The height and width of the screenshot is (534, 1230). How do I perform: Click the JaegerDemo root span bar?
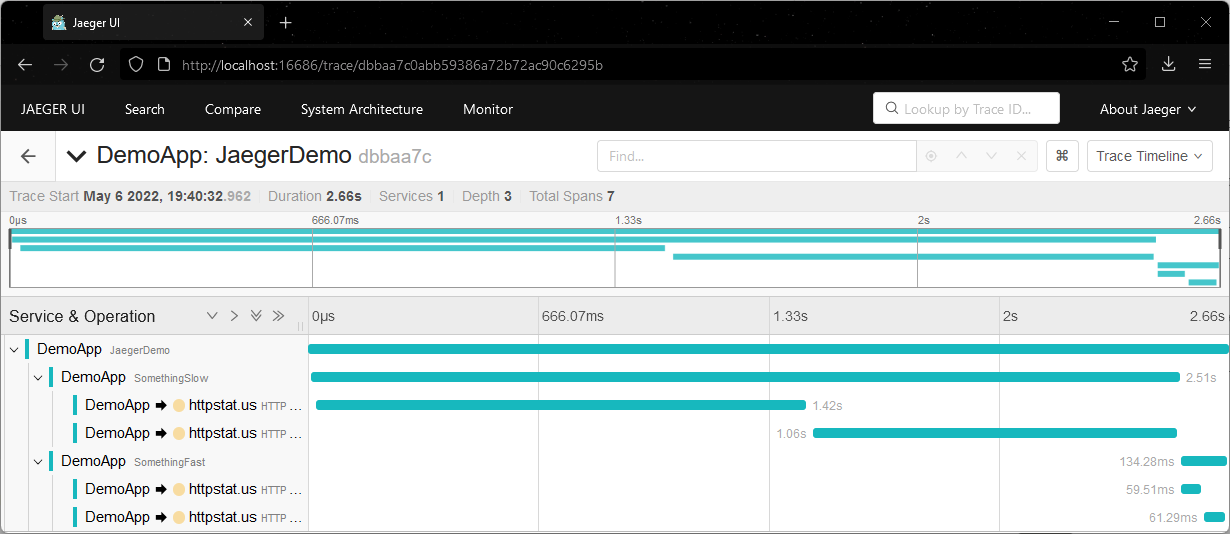coord(768,349)
